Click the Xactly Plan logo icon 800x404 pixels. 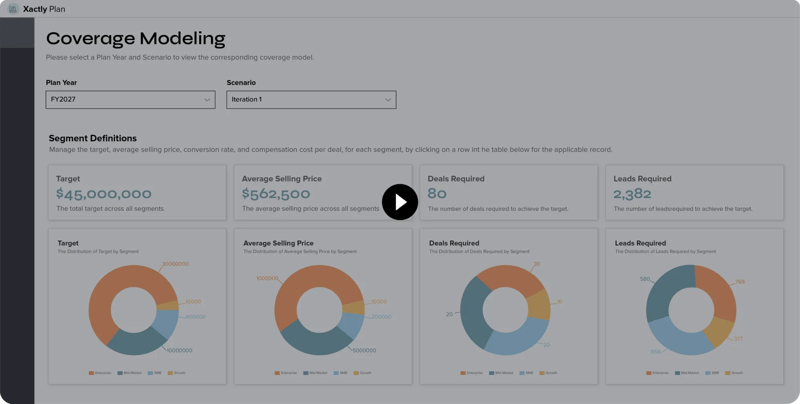click(x=13, y=9)
